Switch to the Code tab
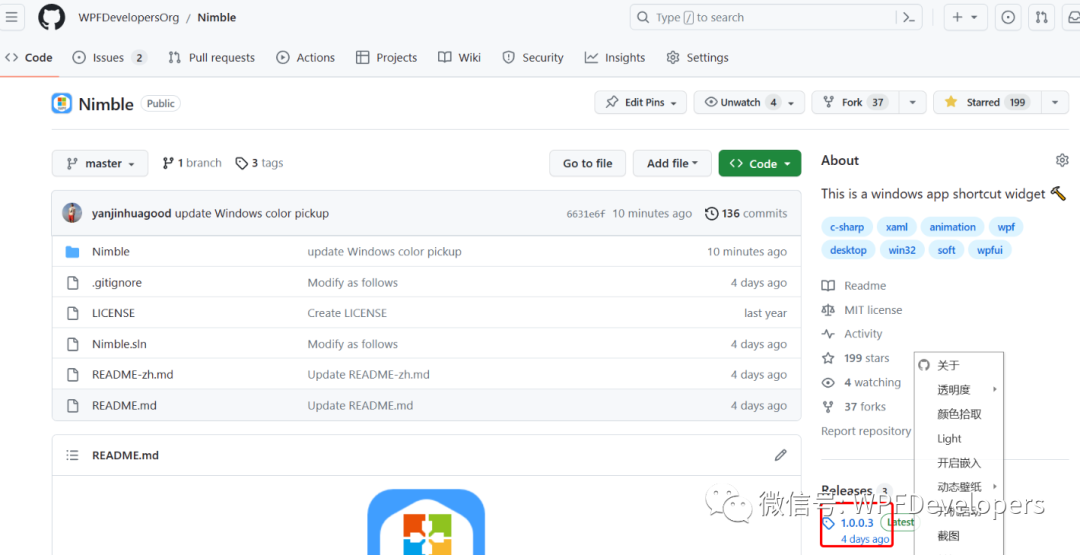Screen dimensions: 1080x555 (29, 58)
